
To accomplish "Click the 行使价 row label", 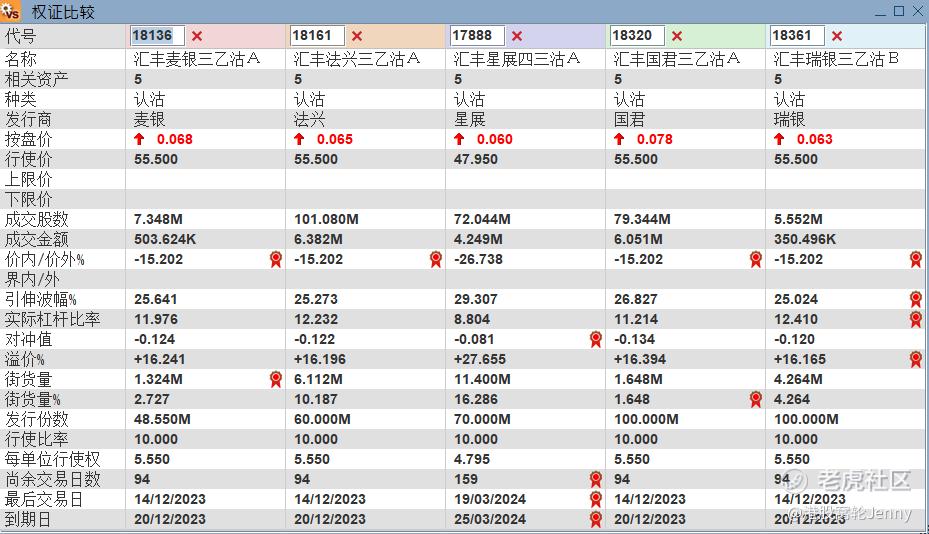I will 28,159.
